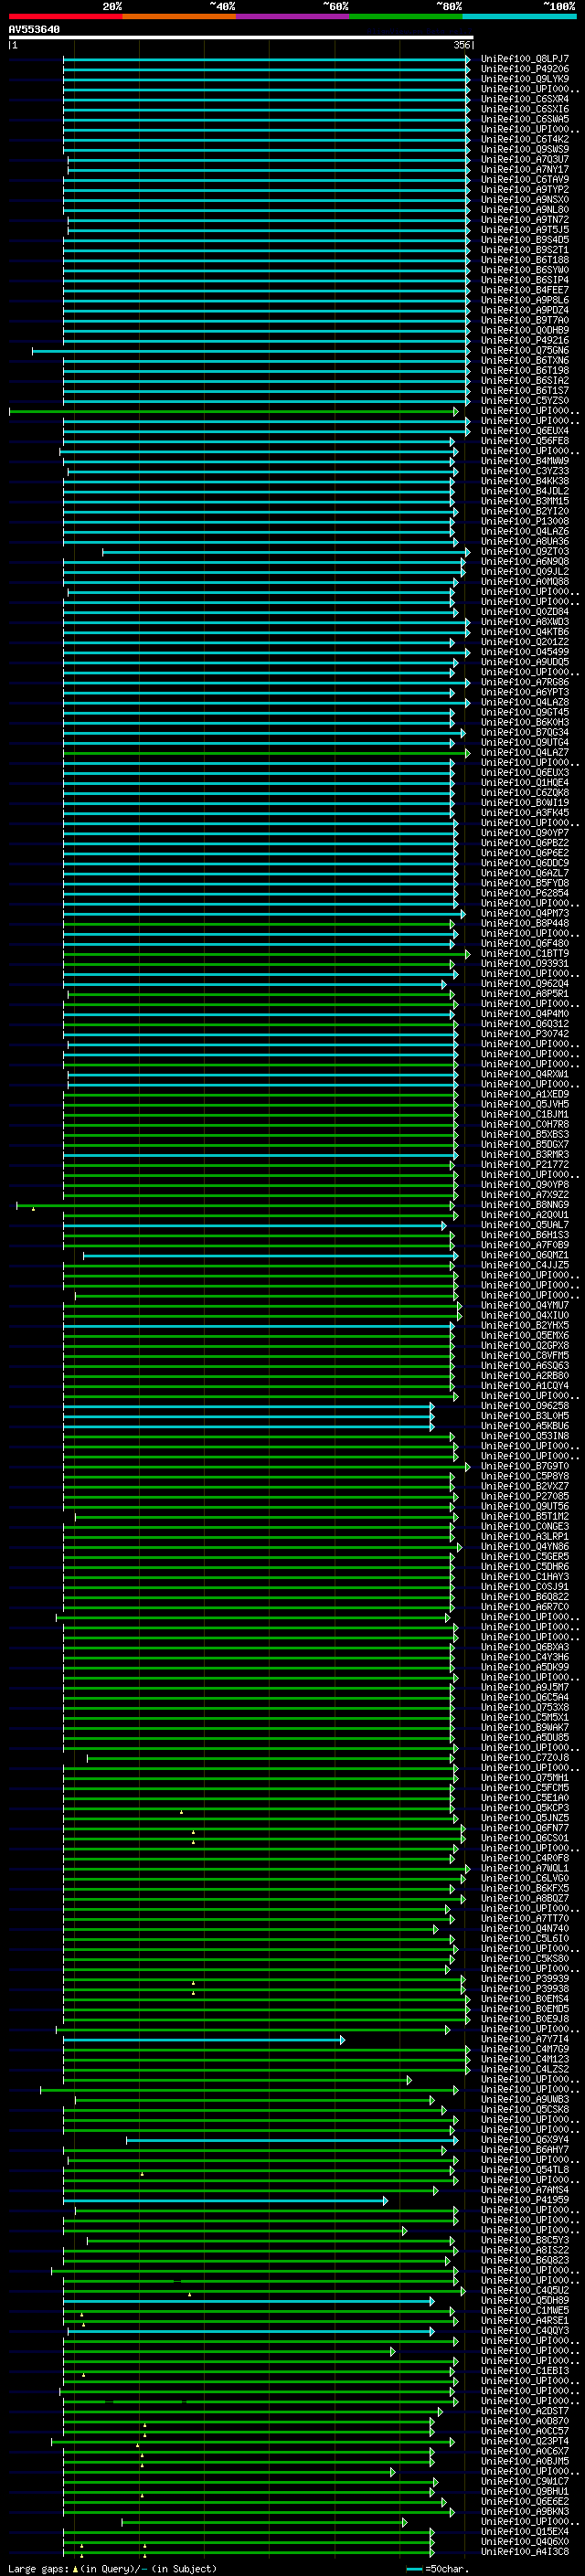Open the UniRef100_A7Q3U7 hit label
This screenshot has height=2576, width=585.
click(525, 159)
